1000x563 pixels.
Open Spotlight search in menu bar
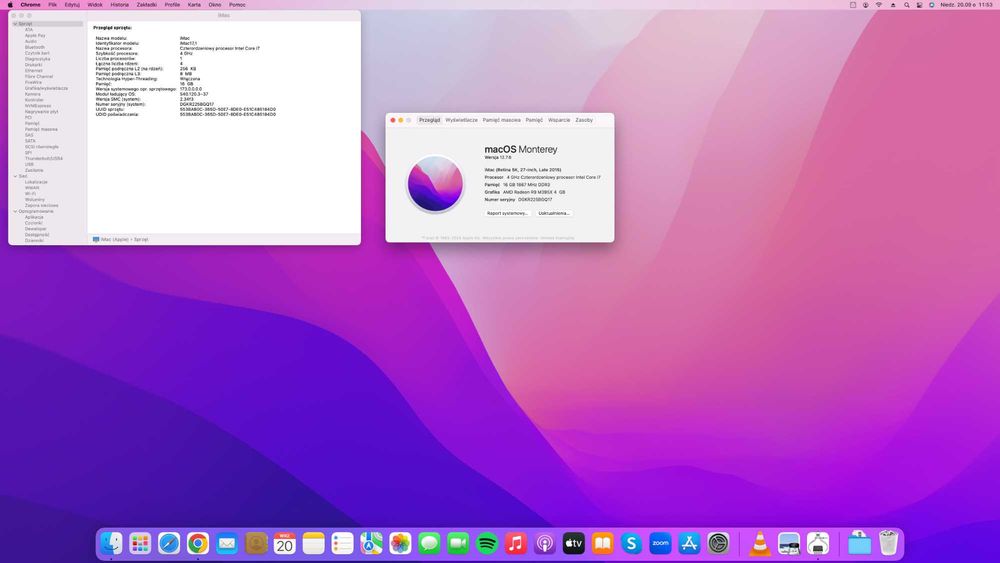[906, 4]
